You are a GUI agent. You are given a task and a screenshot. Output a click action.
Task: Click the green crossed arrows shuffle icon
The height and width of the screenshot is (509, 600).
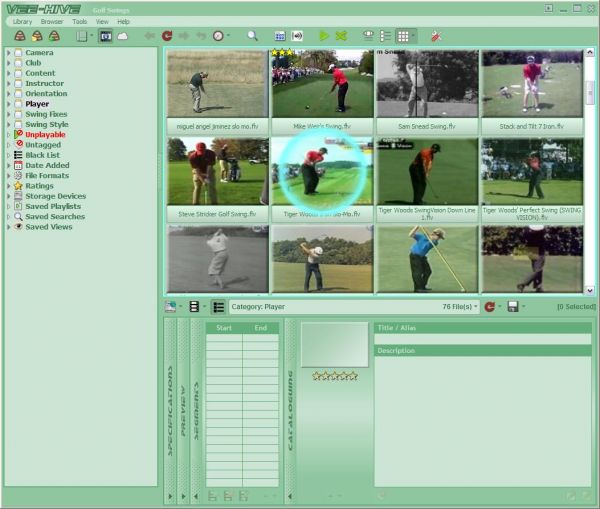(x=341, y=36)
